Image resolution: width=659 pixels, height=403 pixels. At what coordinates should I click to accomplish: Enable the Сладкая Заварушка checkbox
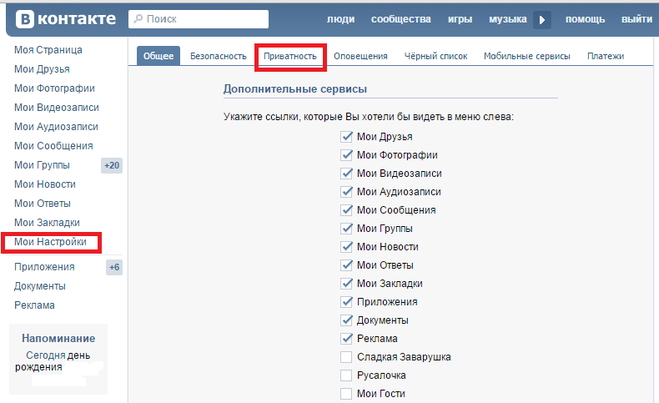pos(347,357)
